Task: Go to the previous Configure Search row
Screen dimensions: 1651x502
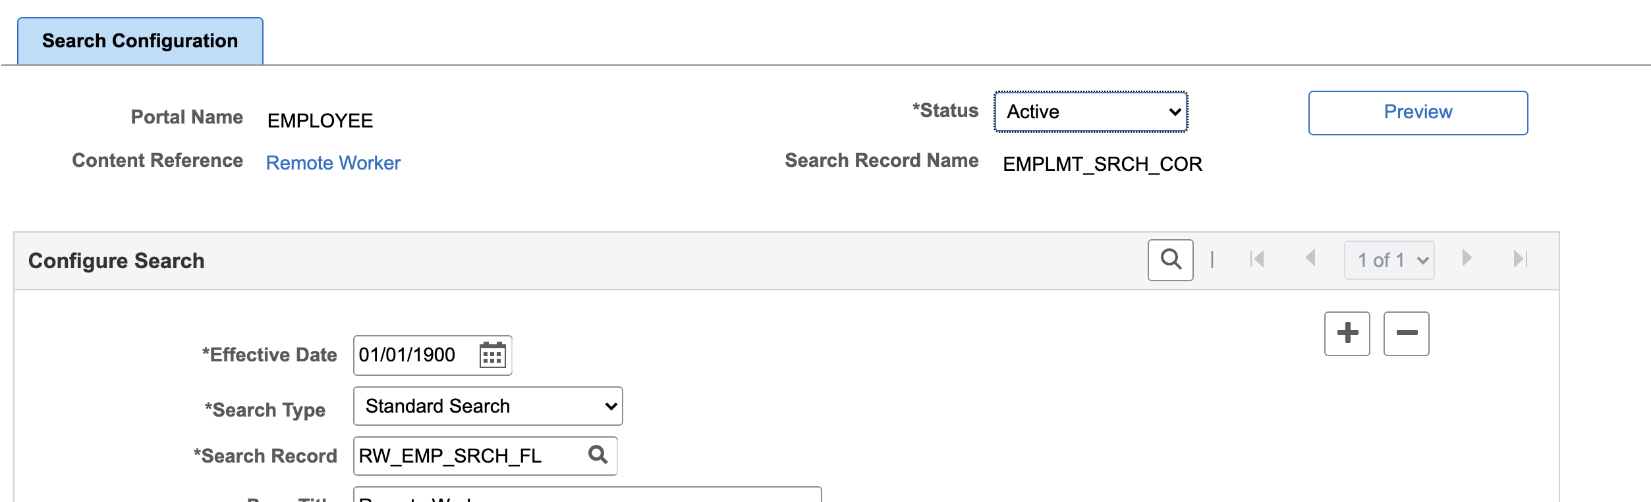Action: [1310, 259]
